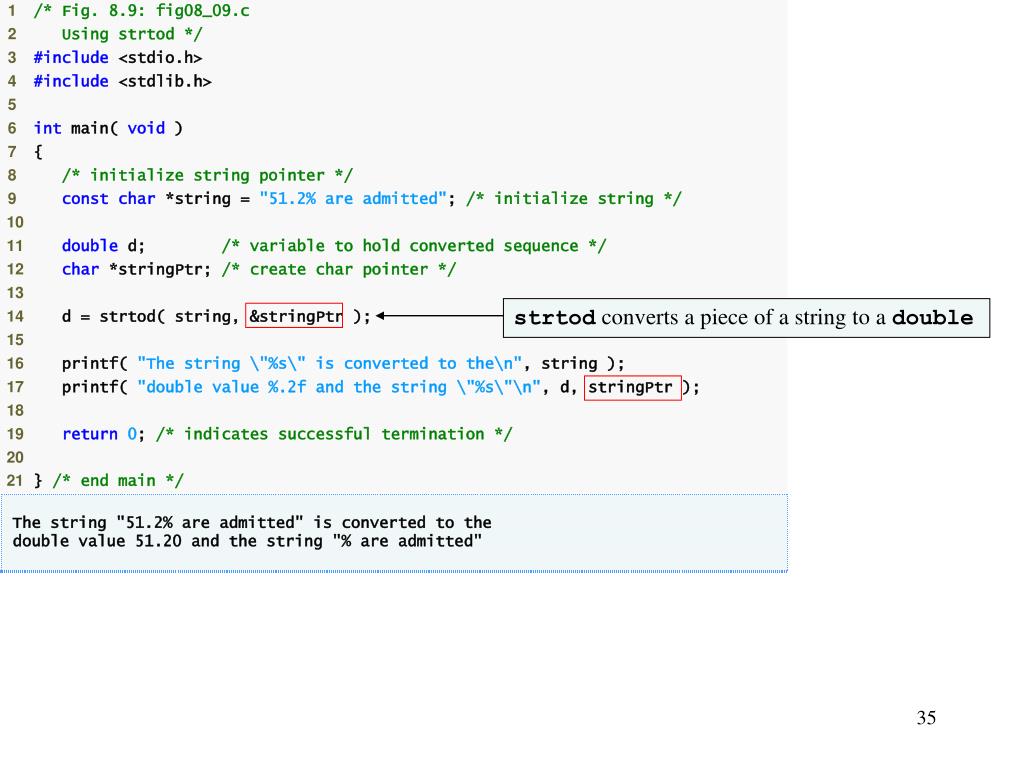Click the comment "indicates successful termination"

point(334,434)
